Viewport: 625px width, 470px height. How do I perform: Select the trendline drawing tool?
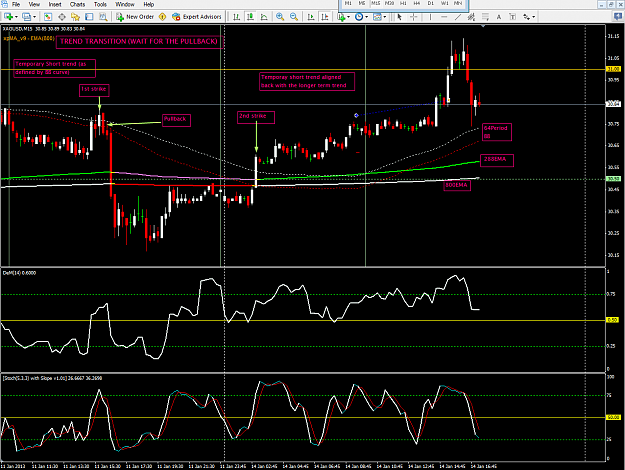click(458, 17)
